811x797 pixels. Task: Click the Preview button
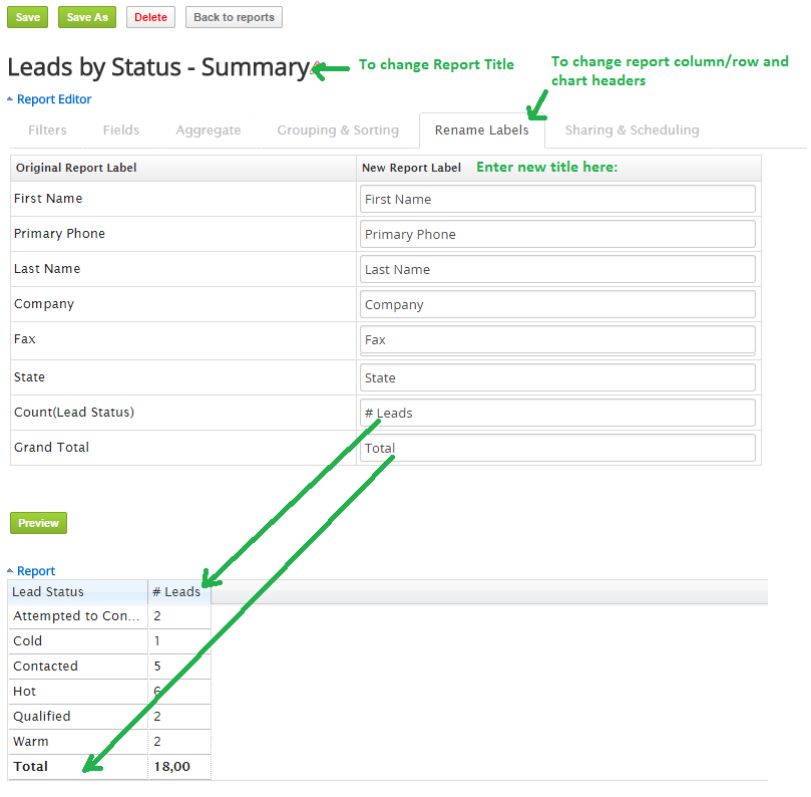click(38, 523)
